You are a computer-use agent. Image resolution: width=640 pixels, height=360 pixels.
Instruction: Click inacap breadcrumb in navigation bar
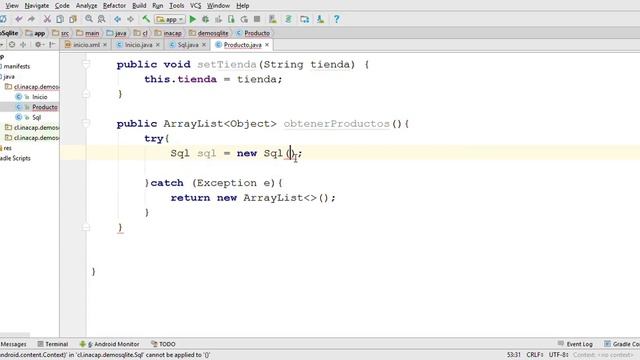168,33
